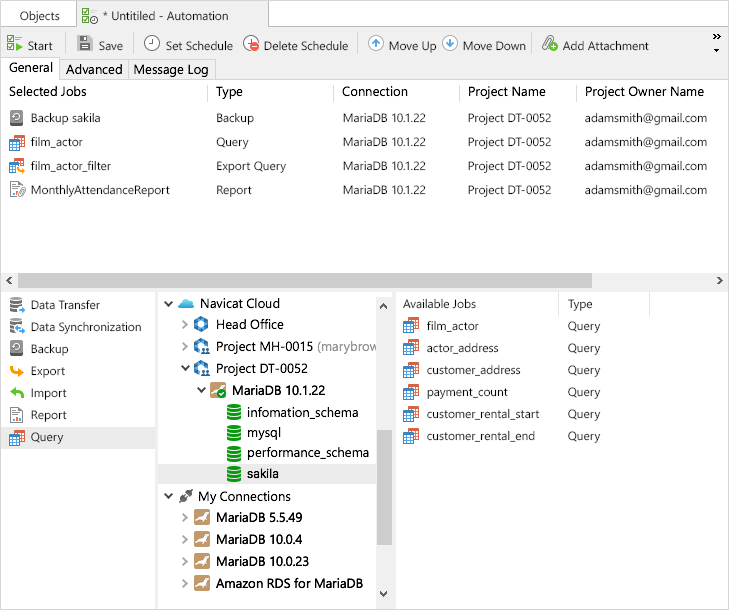
Task: Expand the MariaDB 5.5.49 connection
Action: point(185,517)
